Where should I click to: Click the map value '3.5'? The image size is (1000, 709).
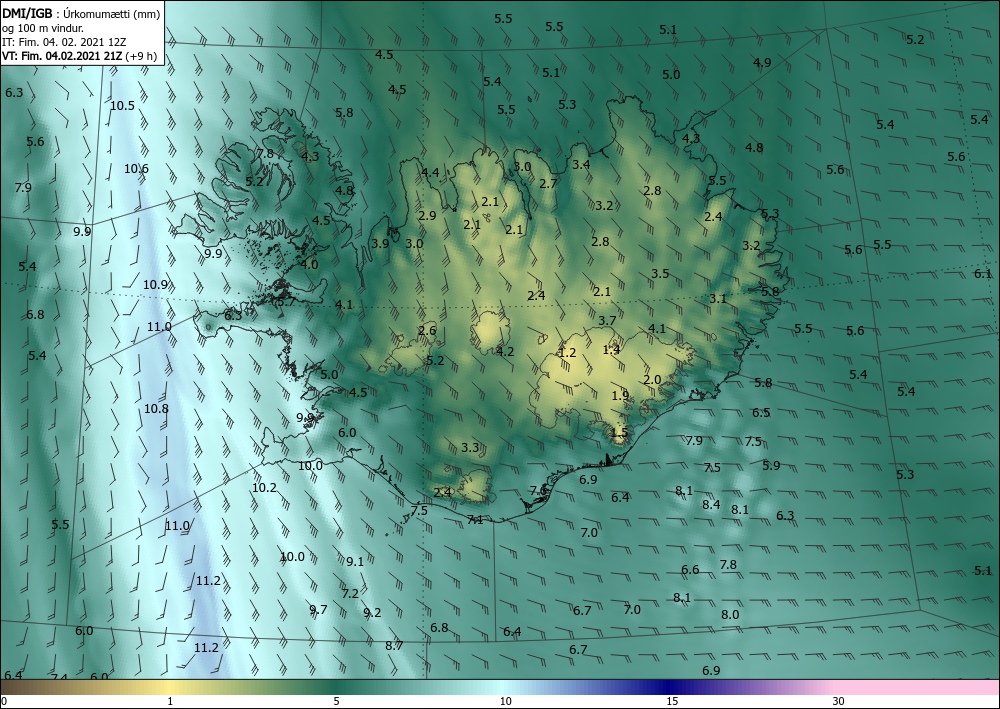(660, 274)
